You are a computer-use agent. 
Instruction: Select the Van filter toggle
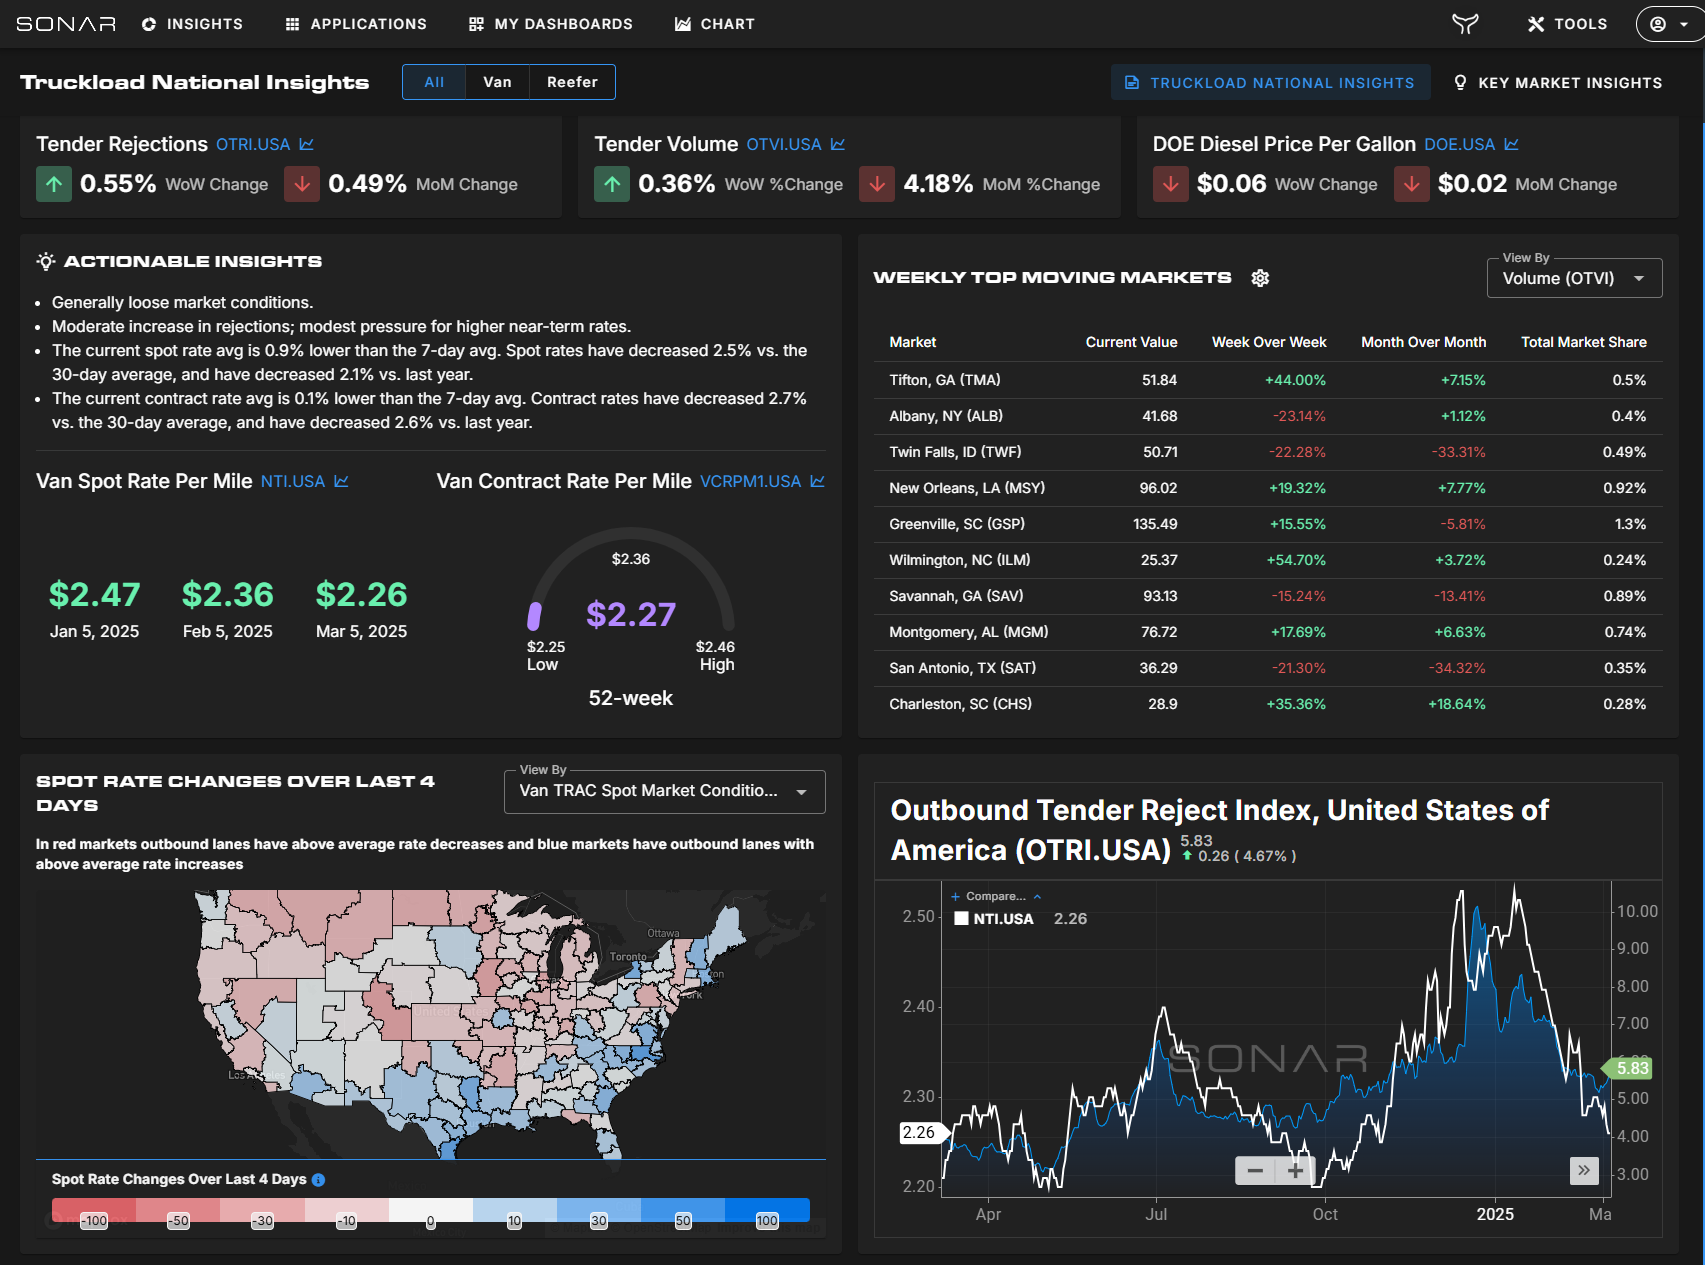pos(497,82)
